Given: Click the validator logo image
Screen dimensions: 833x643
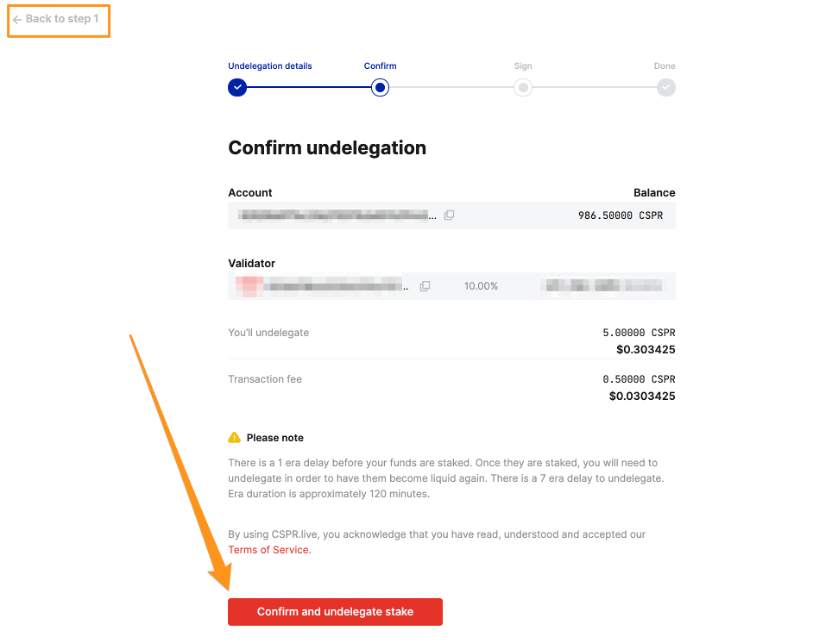Looking at the screenshot, I should [x=247, y=285].
